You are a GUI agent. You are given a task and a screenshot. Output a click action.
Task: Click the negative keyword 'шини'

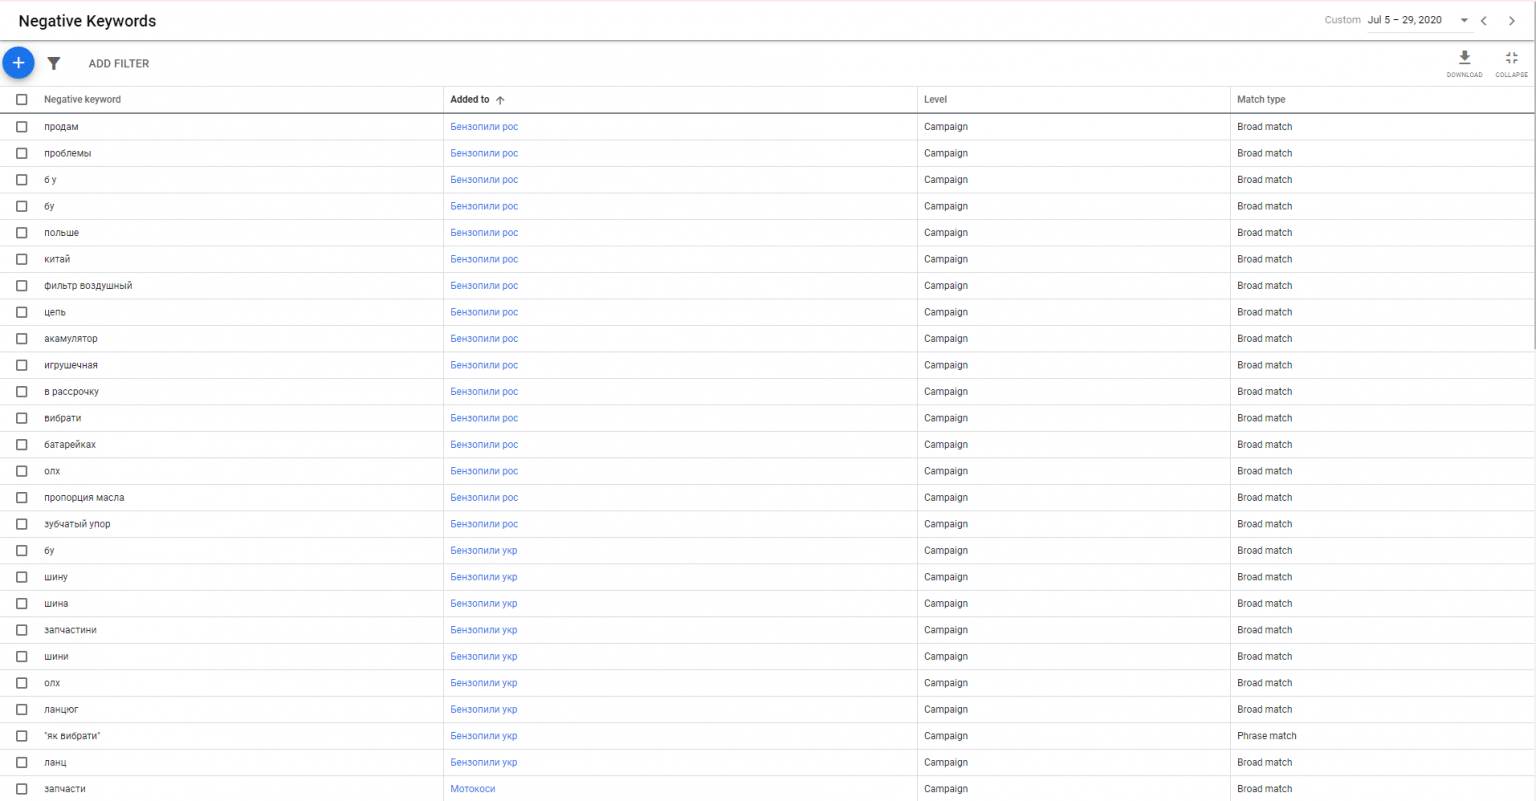click(x=56, y=657)
